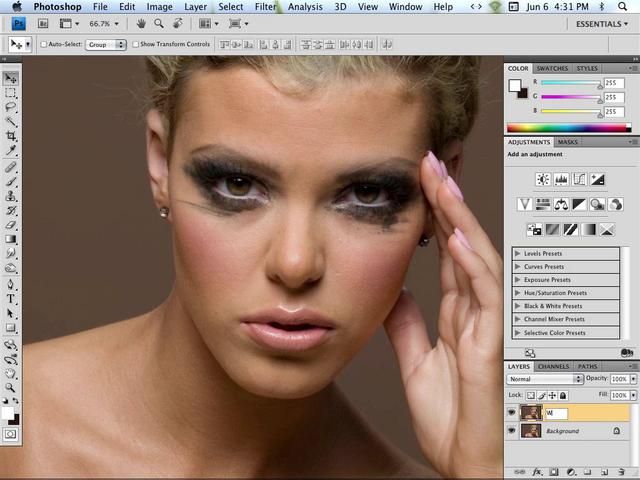
Task: Hide the top layer with eye icon
Action: click(x=511, y=413)
